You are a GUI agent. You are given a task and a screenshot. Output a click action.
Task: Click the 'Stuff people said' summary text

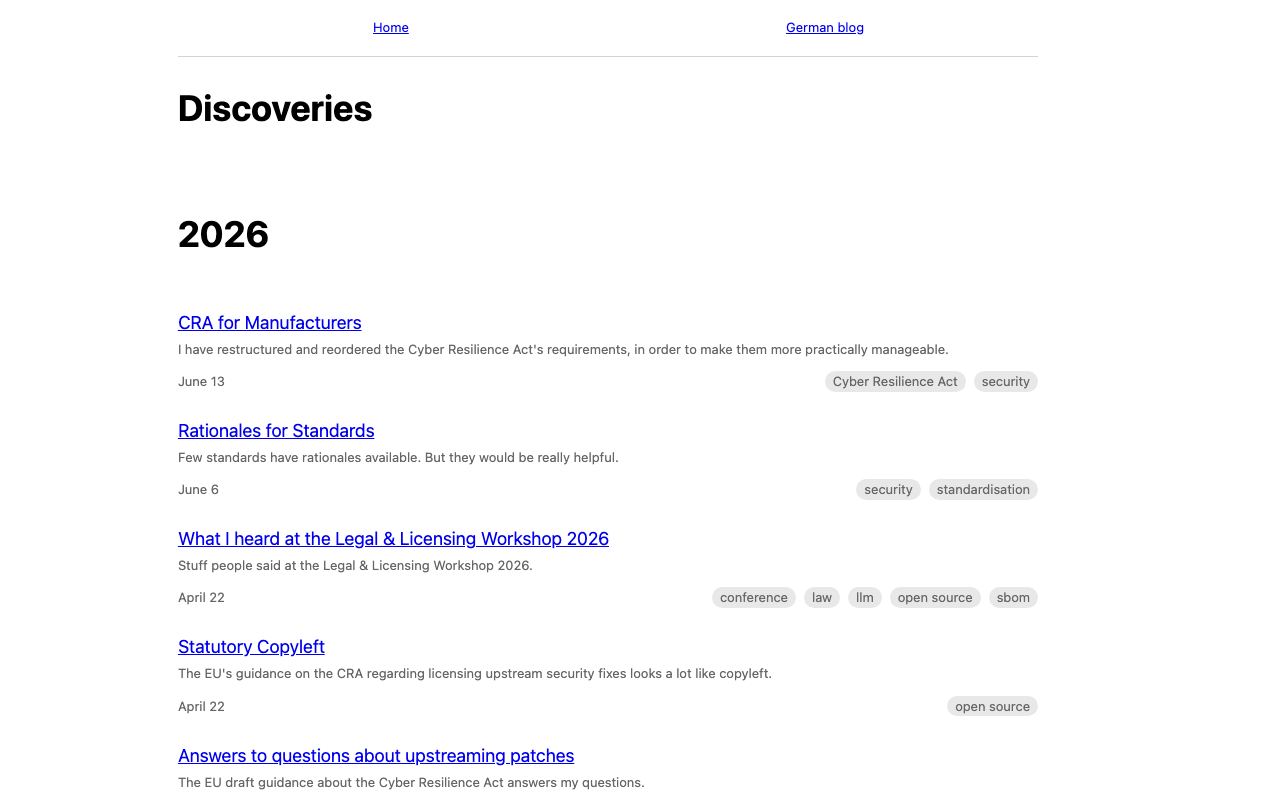coord(355,566)
